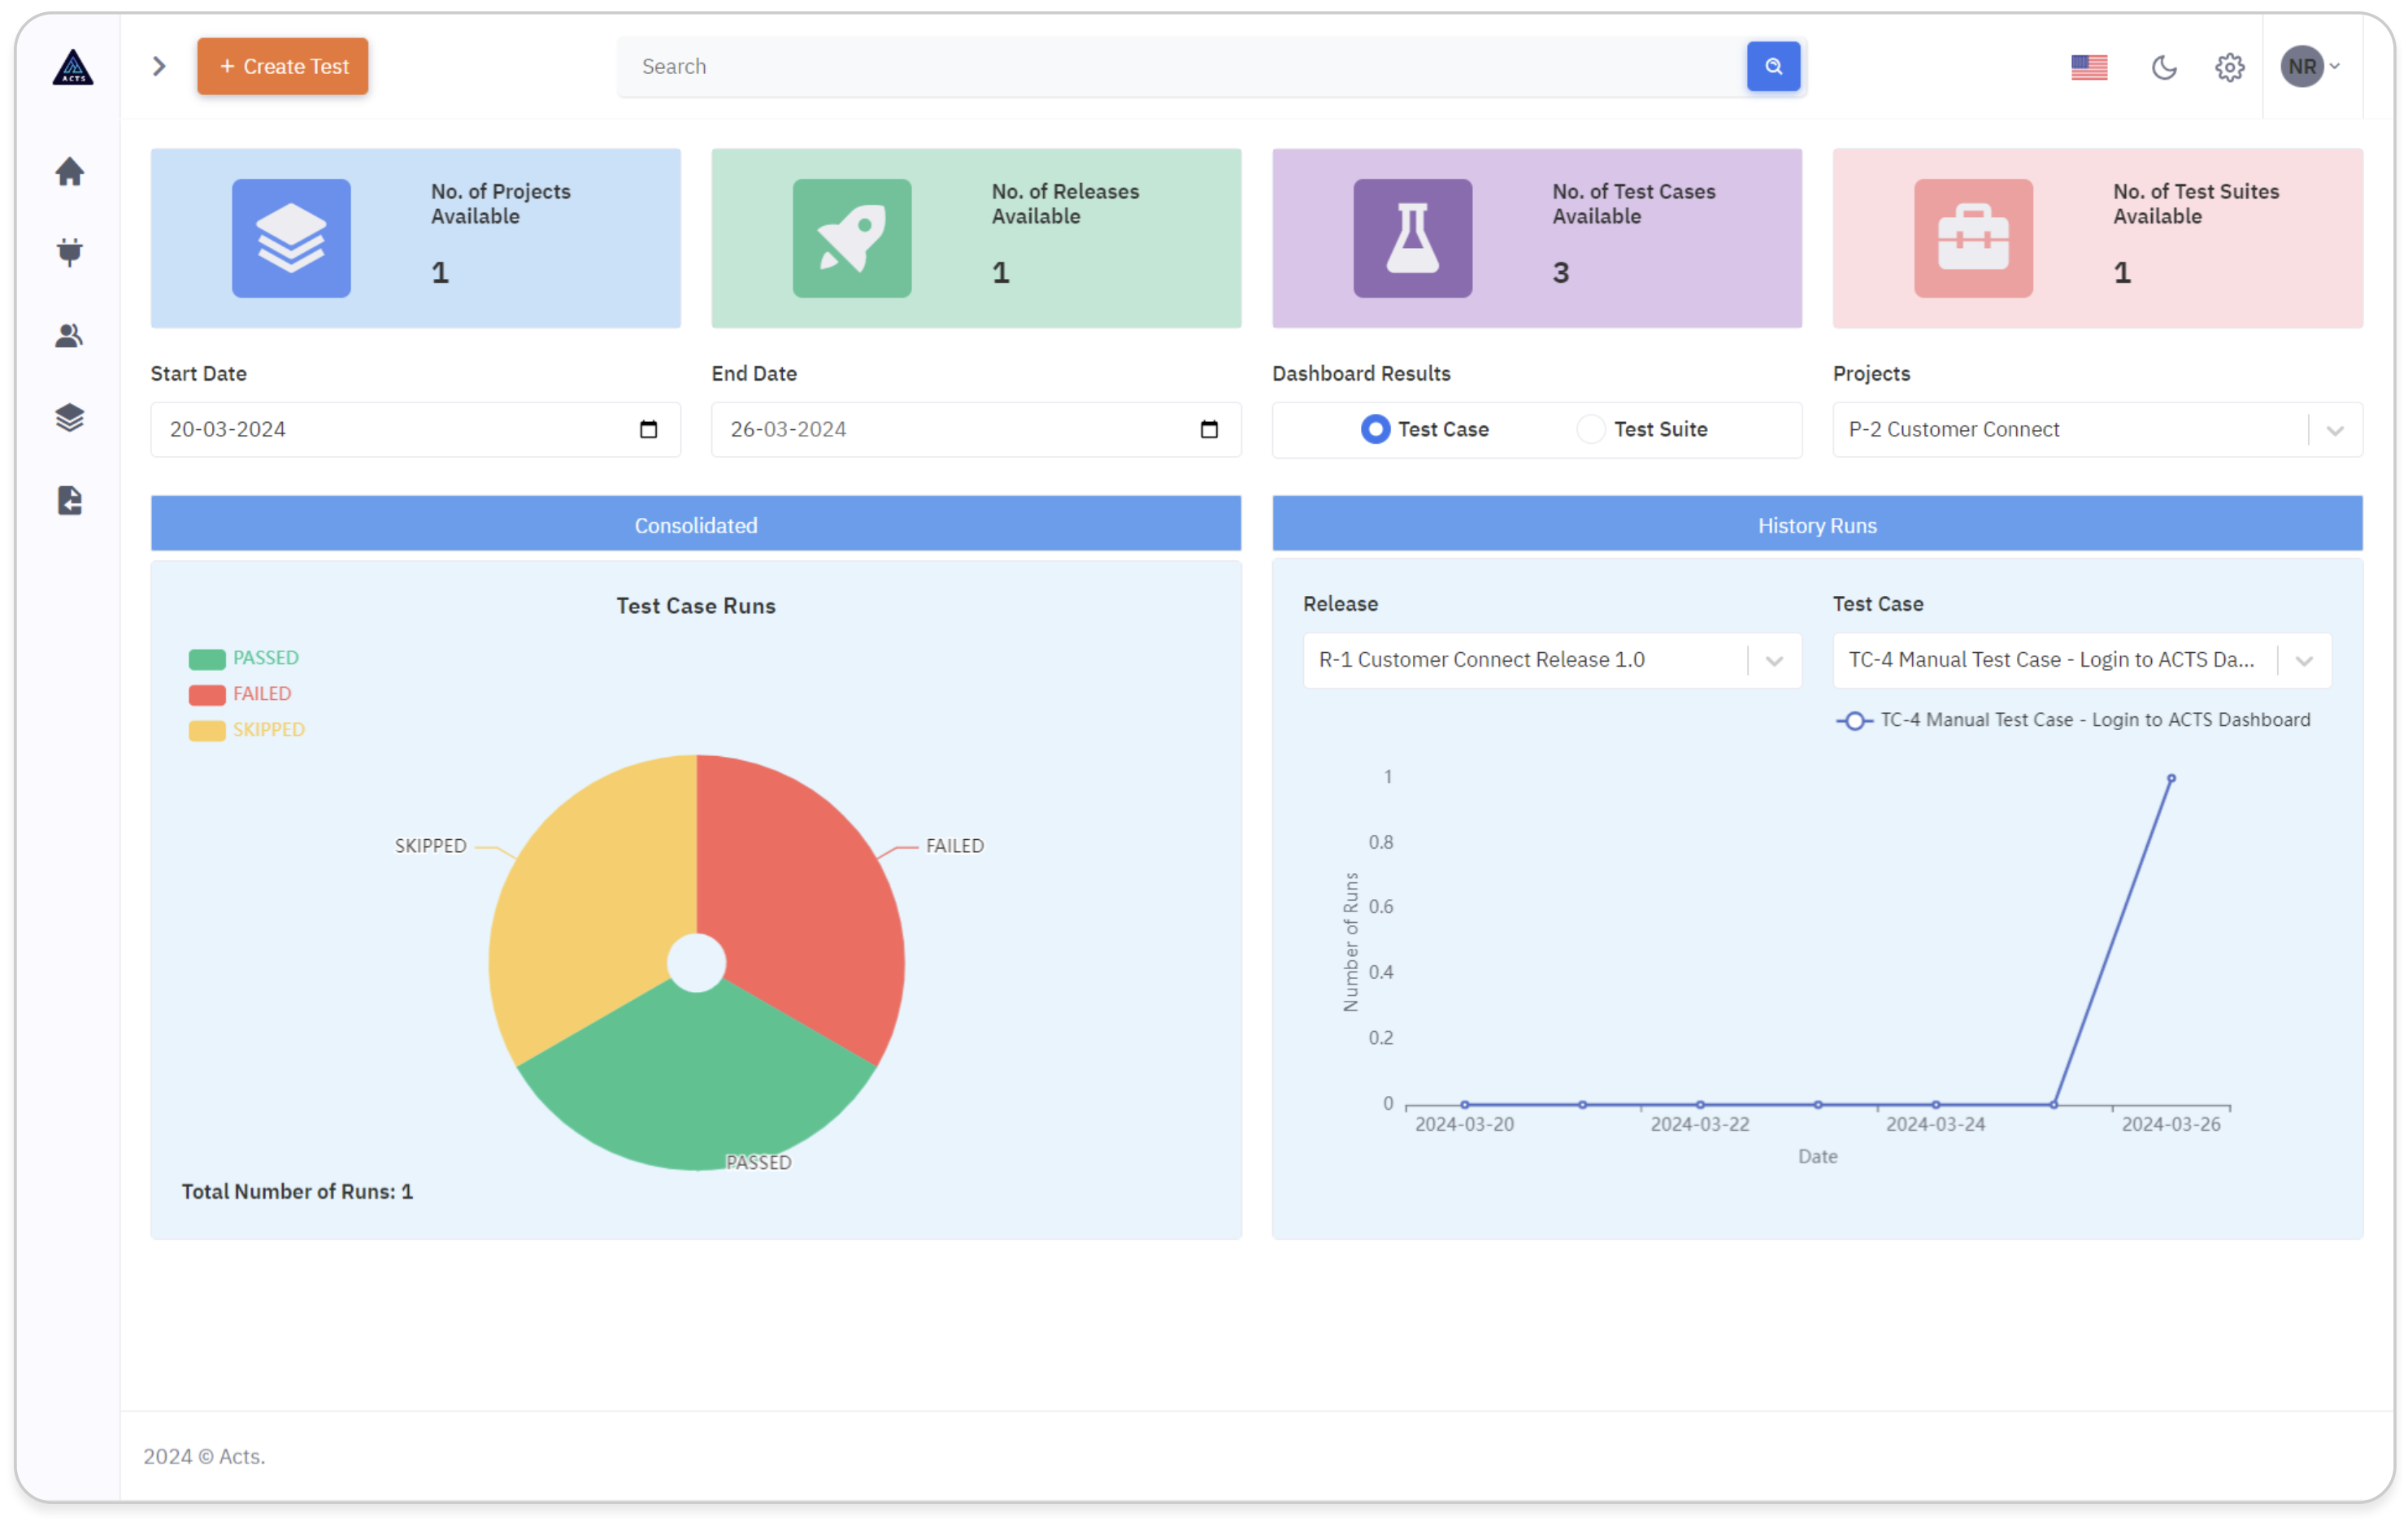Click the blue search magnifier button
Image resolution: width=2408 pixels, height=1522 pixels.
[x=1774, y=66]
